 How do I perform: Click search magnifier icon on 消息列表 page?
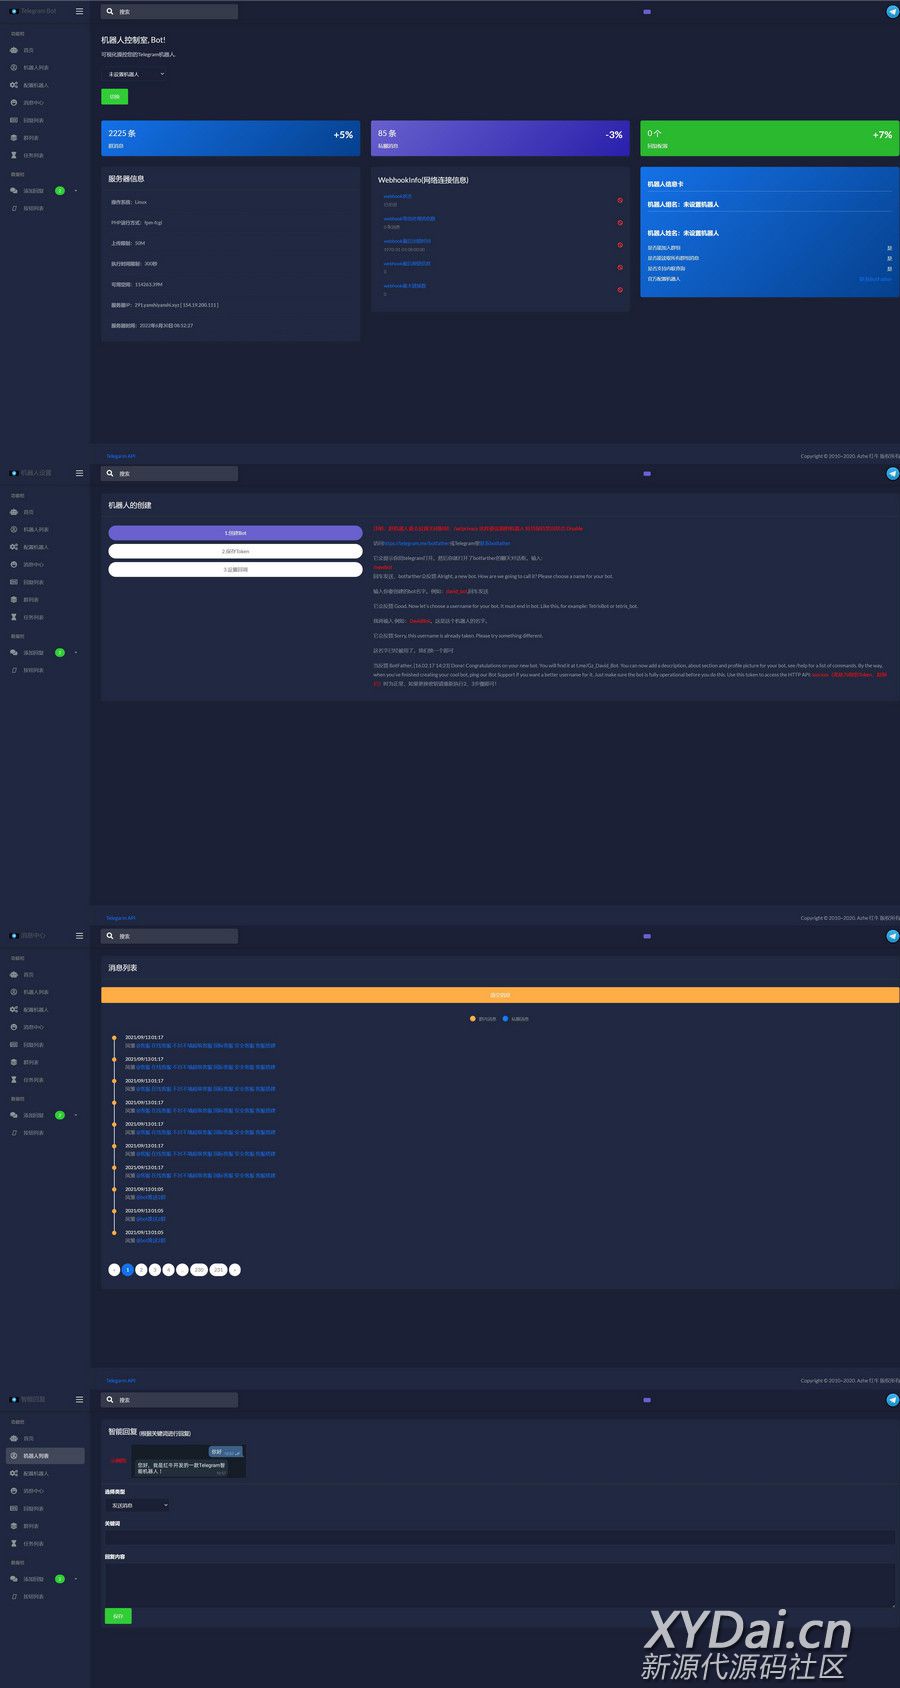tap(110, 936)
